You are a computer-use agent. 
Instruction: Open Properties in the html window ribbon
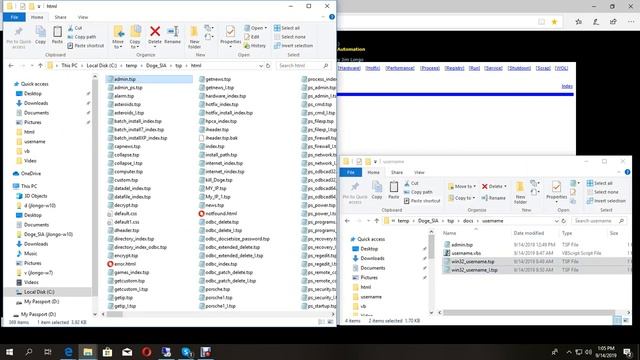tap(231, 36)
